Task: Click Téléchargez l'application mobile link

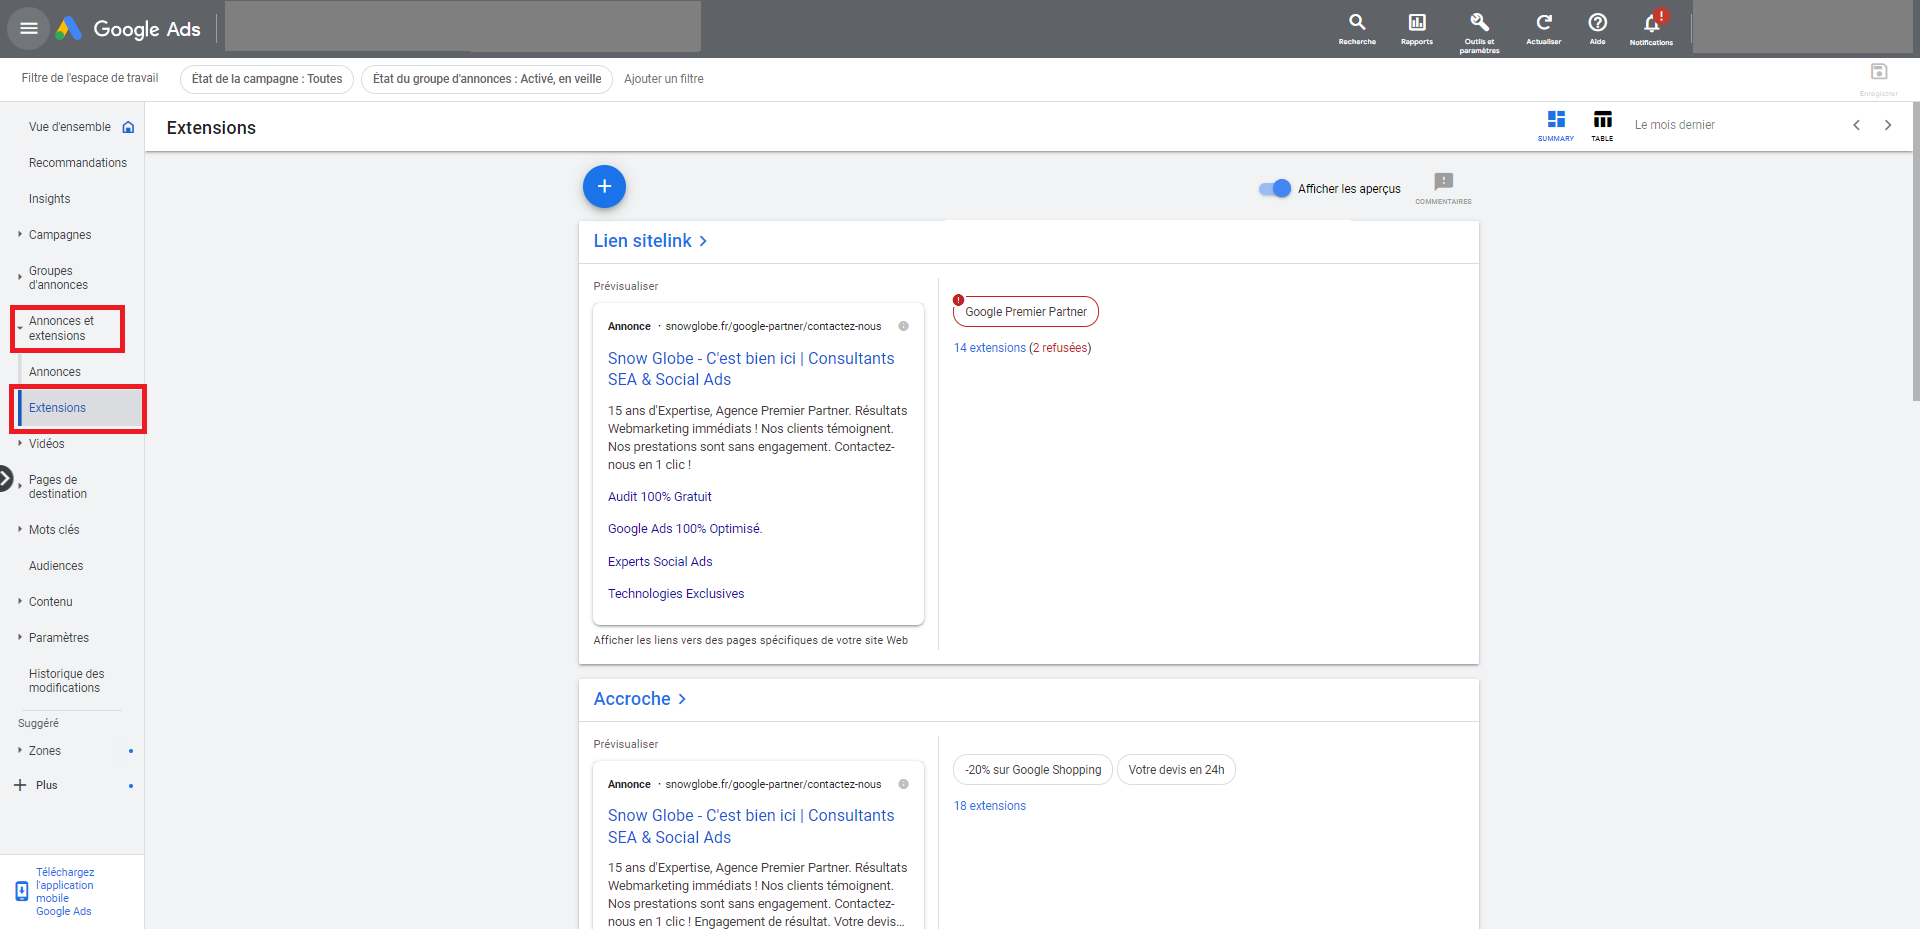Action: click(65, 892)
